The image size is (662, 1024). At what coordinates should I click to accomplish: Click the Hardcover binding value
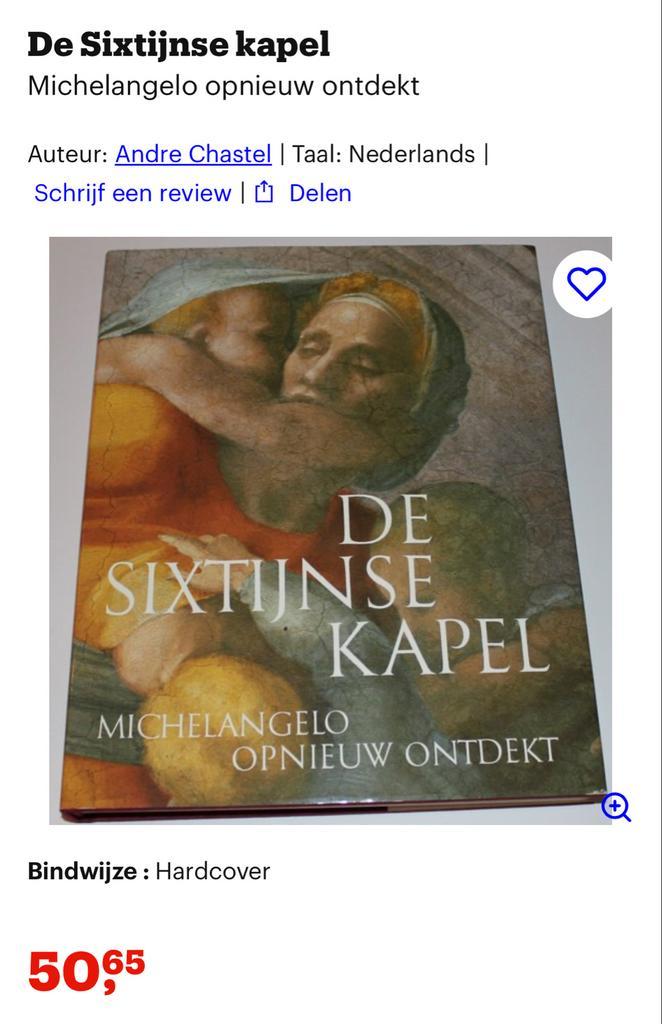coord(213,871)
